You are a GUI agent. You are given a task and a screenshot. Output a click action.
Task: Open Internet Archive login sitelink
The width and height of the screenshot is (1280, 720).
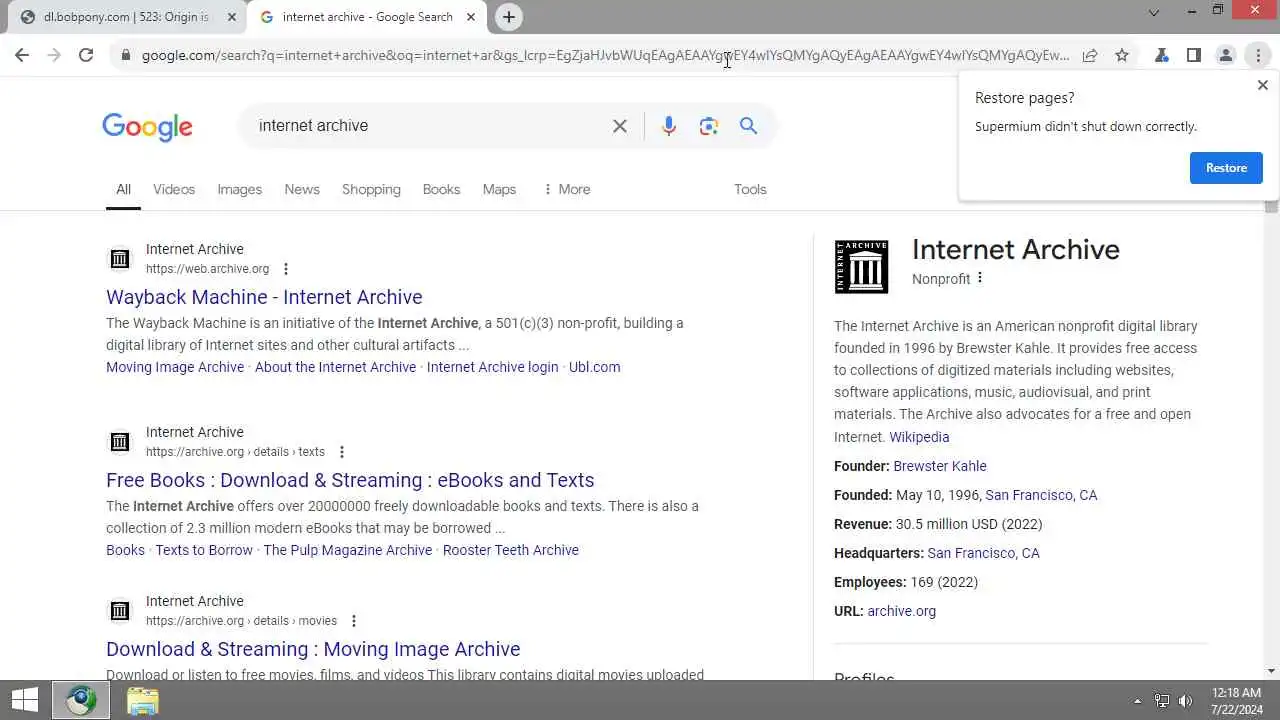point(492,367)
